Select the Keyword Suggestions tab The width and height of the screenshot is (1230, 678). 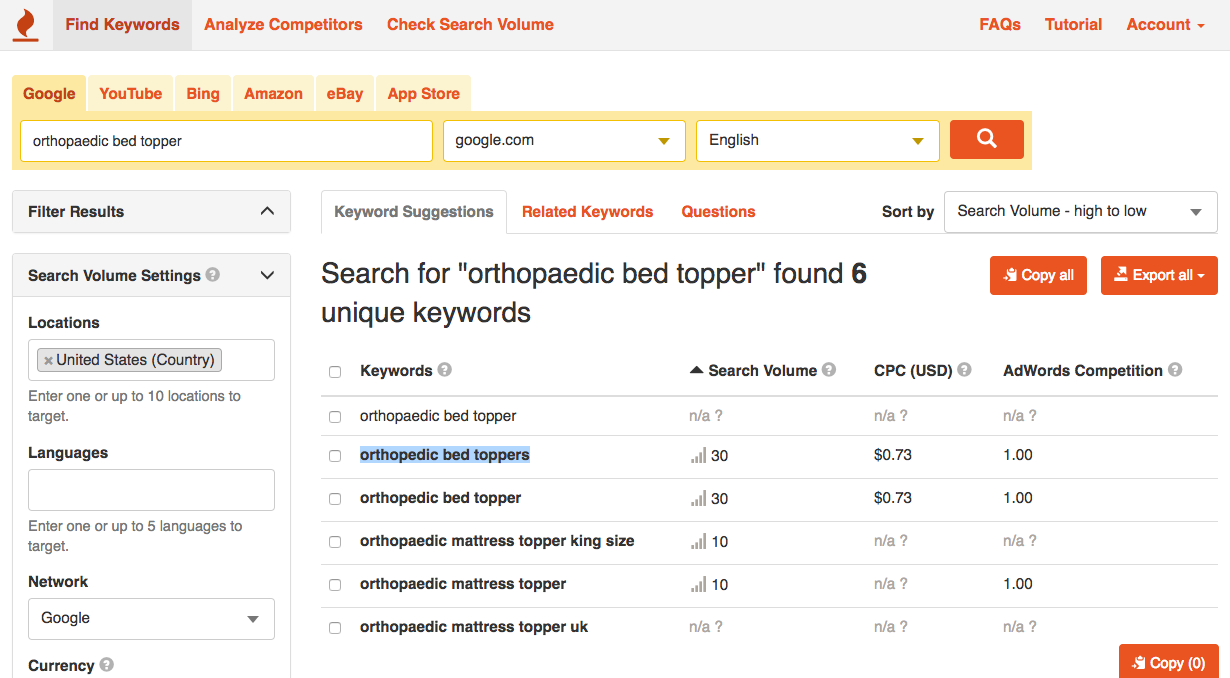click(x=414, y=212)
